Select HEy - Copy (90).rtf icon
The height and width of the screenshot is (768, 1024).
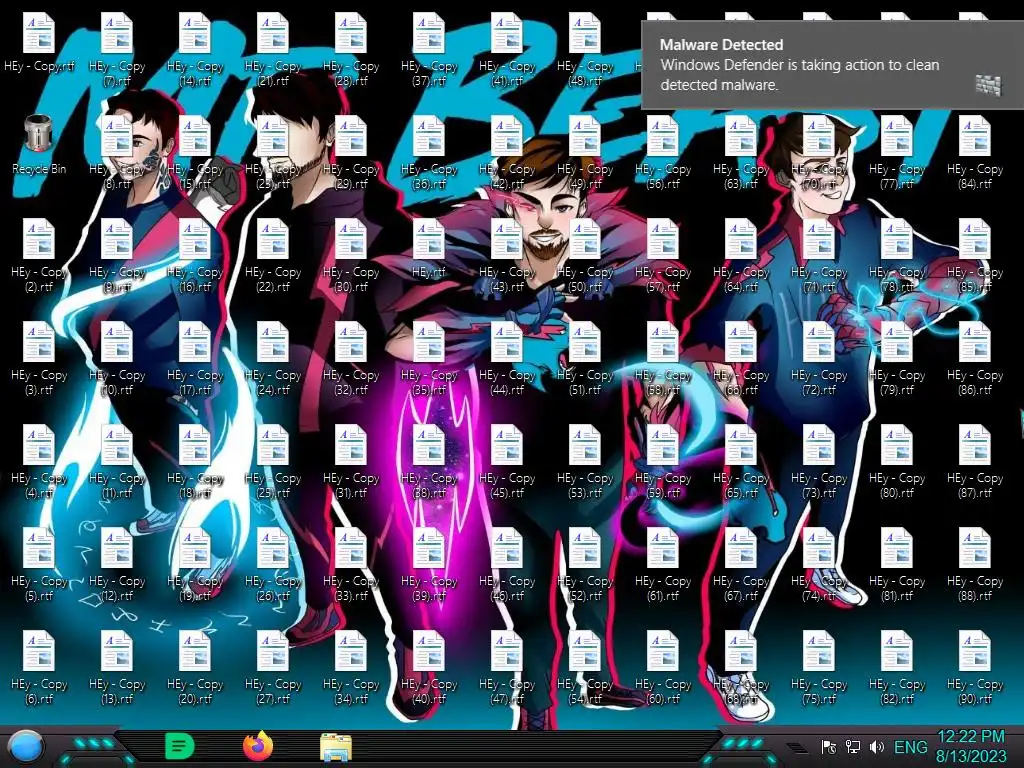(974, 650)
